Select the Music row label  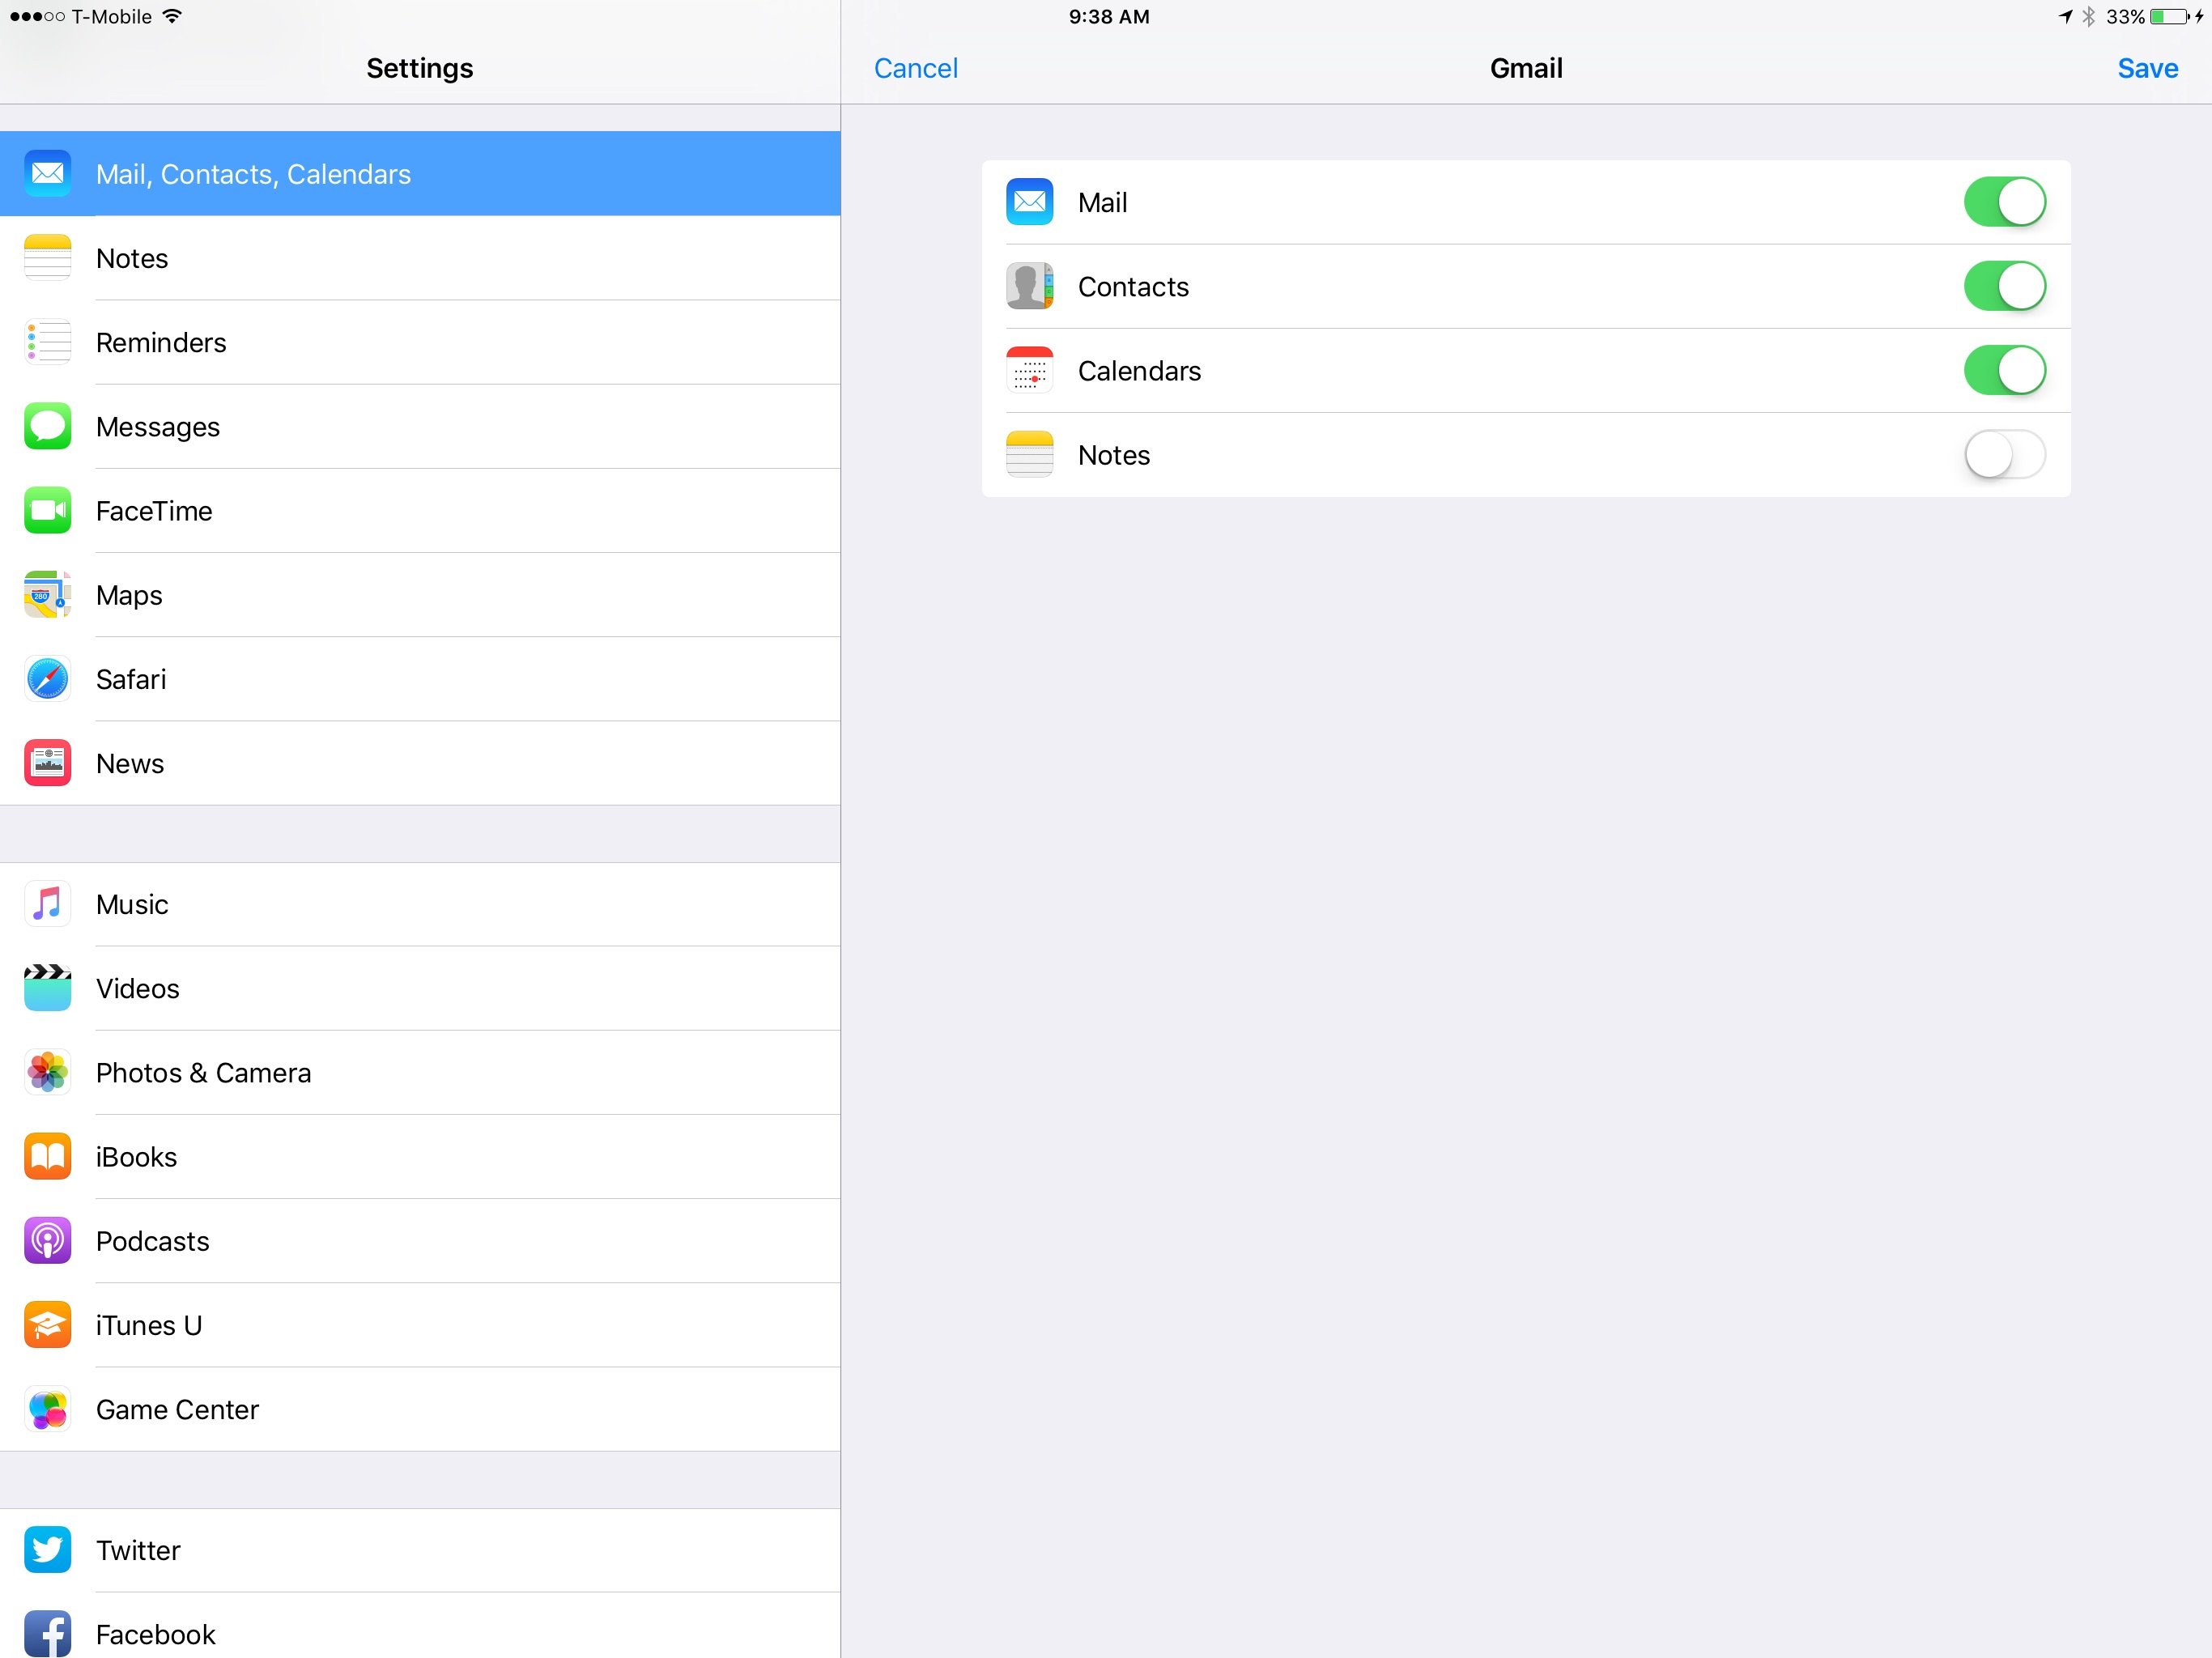[132, 904]
